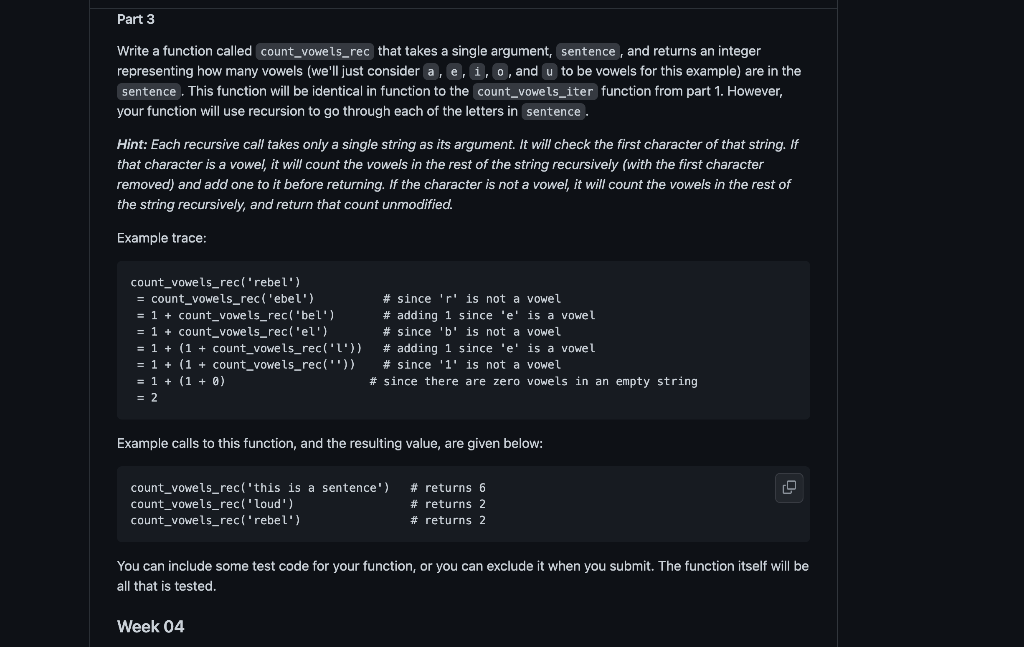Screen dimensions: 1024x647
Task: Click the inline code chip for vowel 'o'
Action: (500, 72)
